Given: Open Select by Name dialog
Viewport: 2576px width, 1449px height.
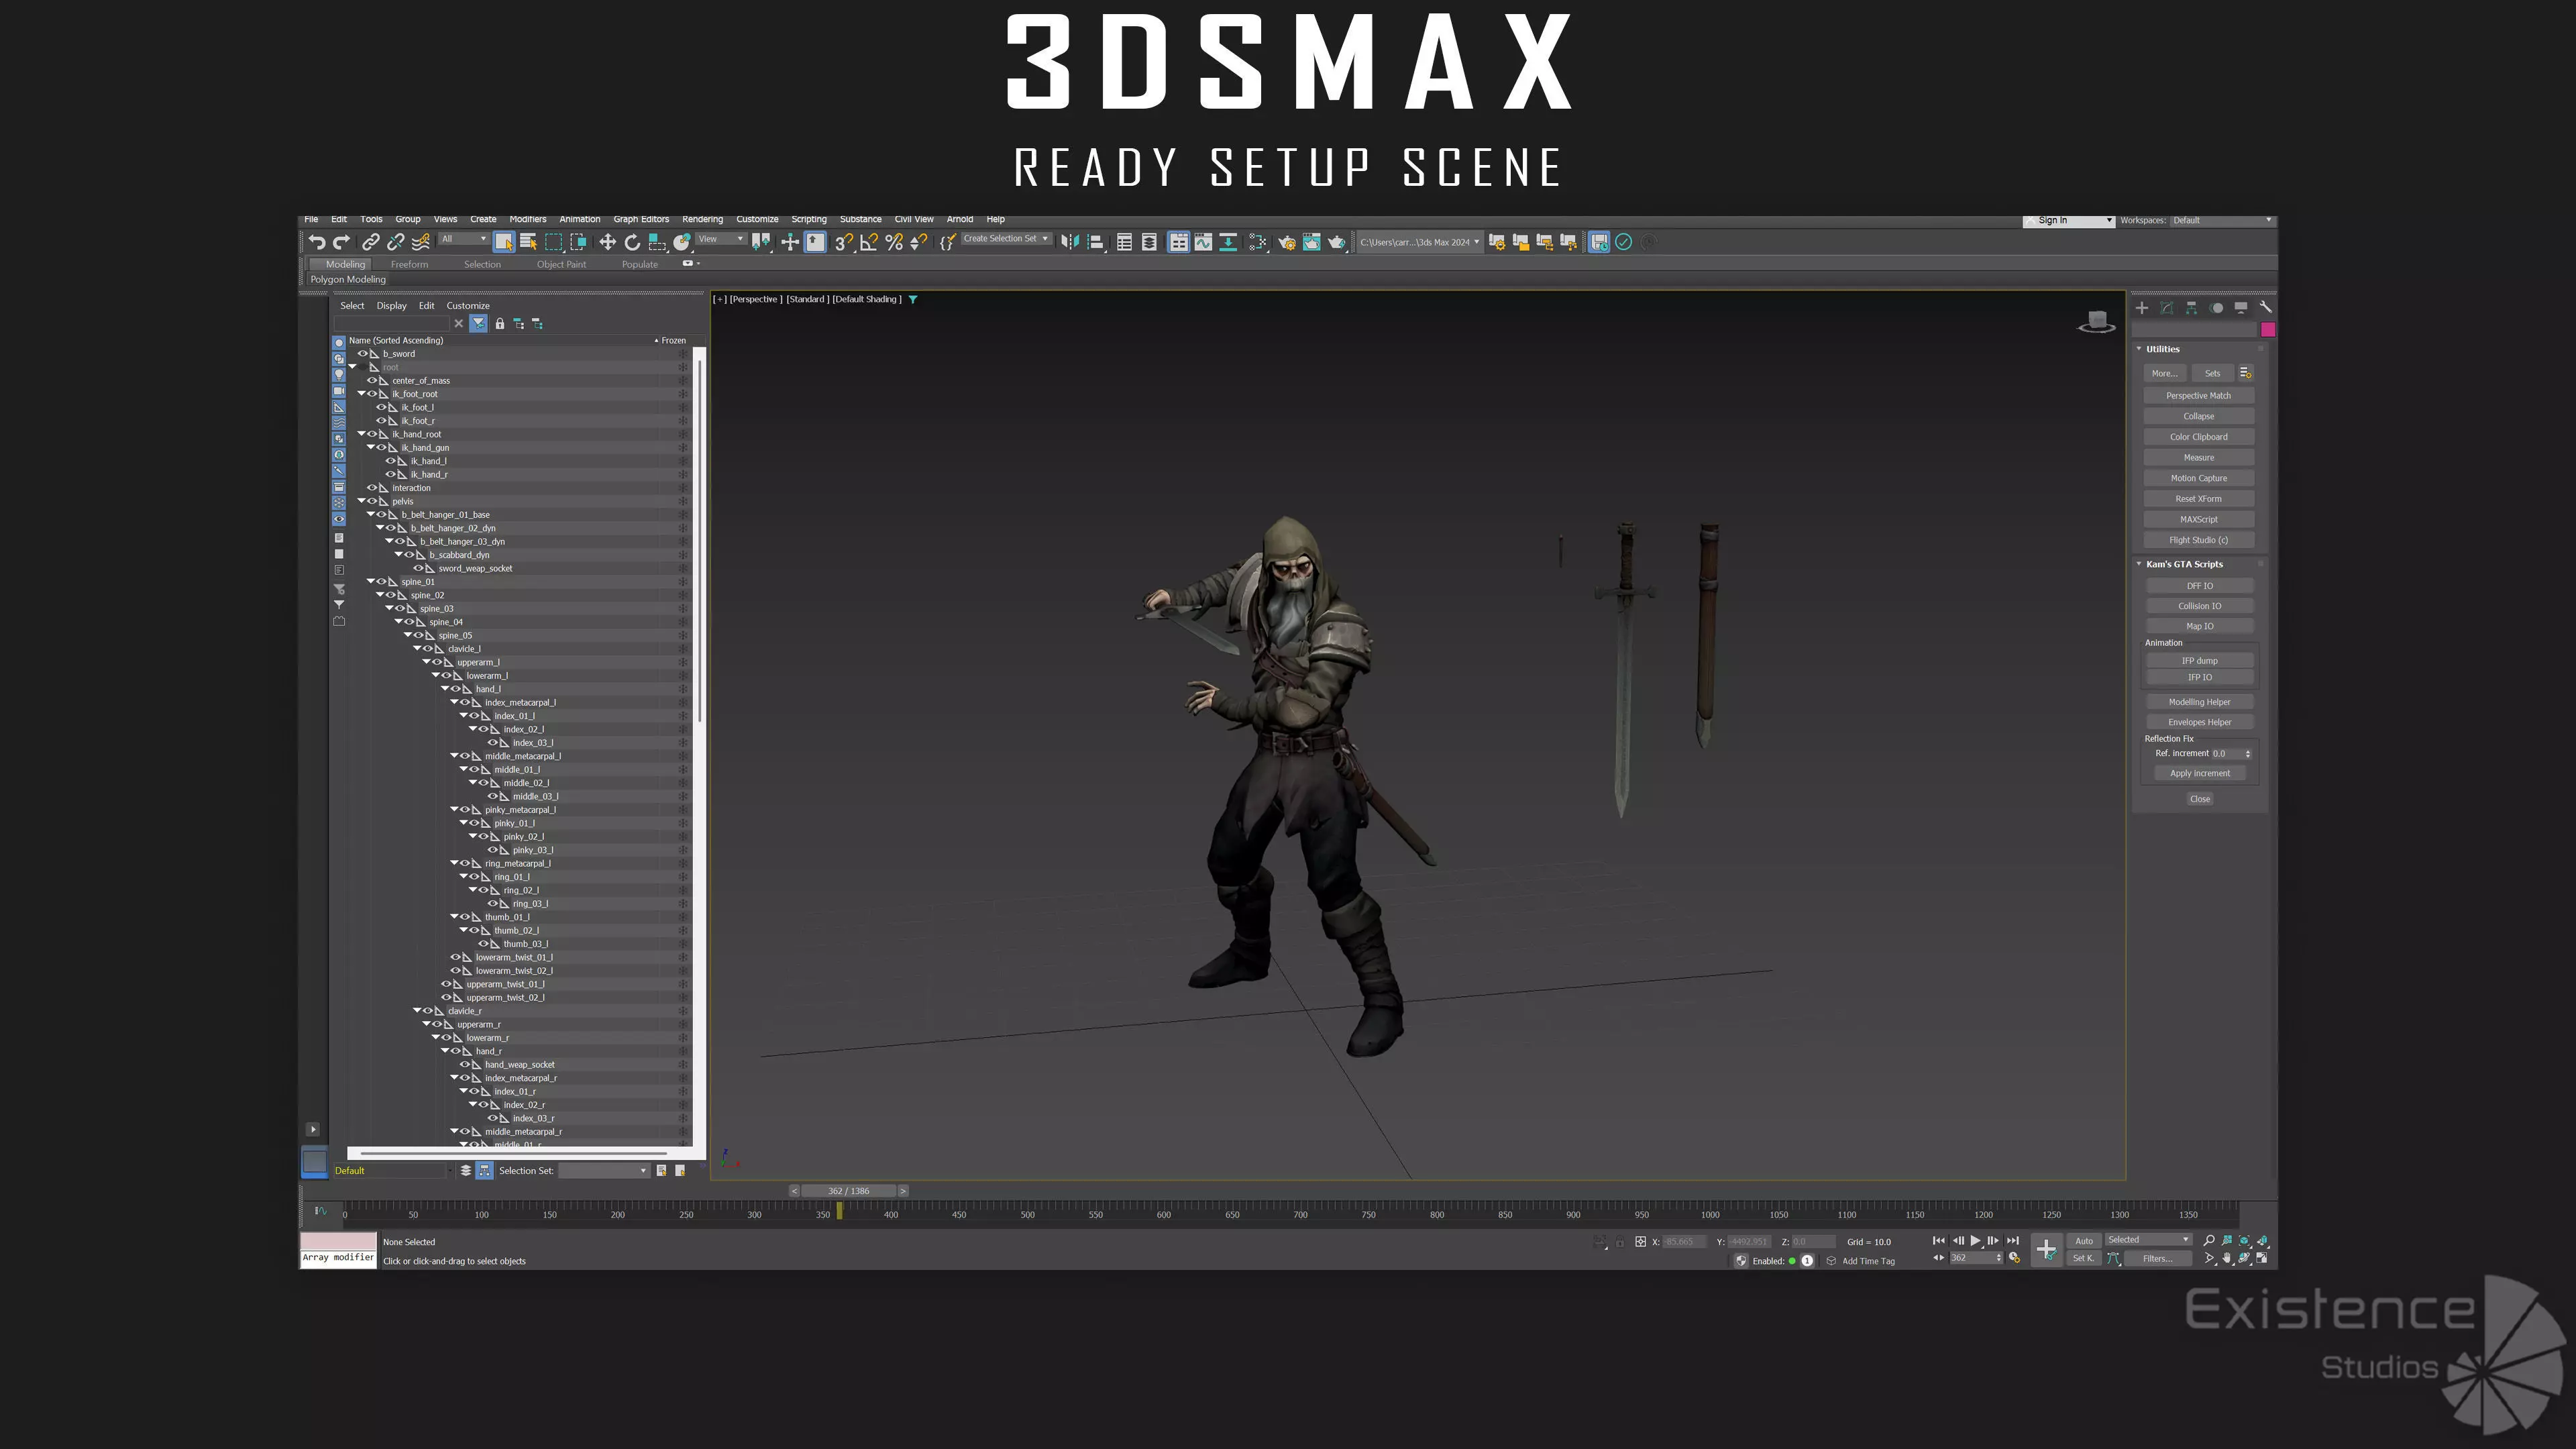Looking at the screenshot, I should [x=529, y=242].
